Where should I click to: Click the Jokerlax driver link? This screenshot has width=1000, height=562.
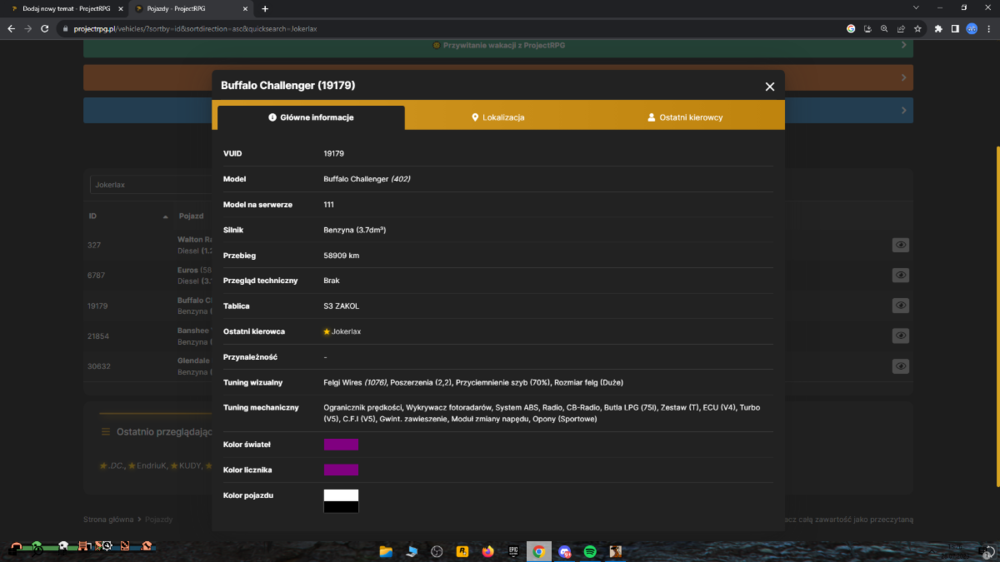[346, 332]
